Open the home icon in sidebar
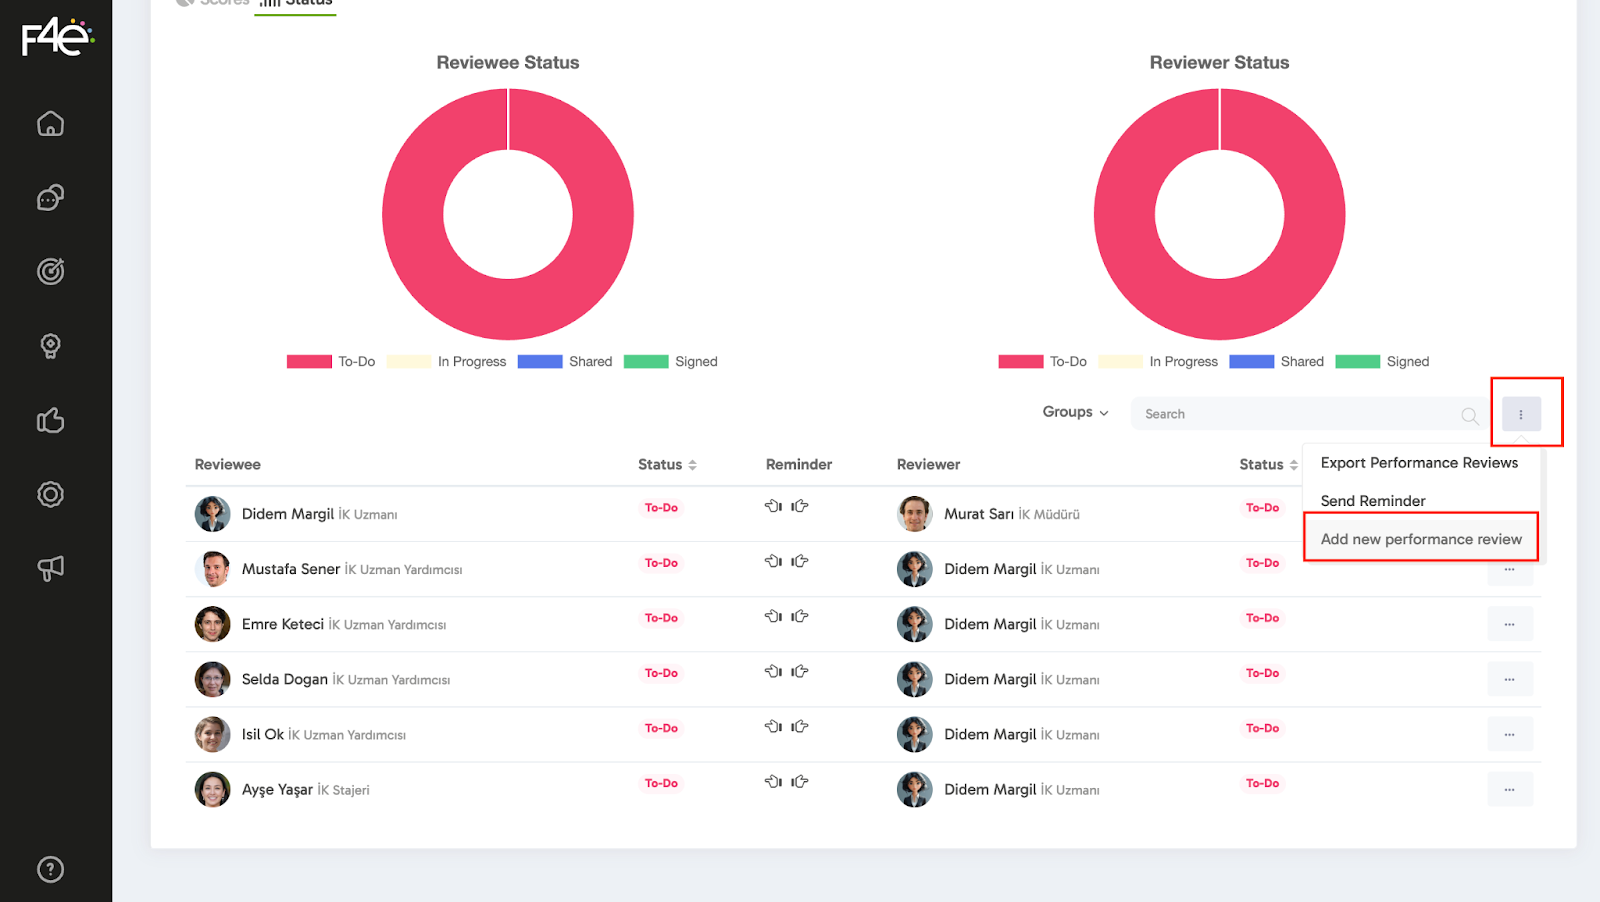 (x=50, y=124)
